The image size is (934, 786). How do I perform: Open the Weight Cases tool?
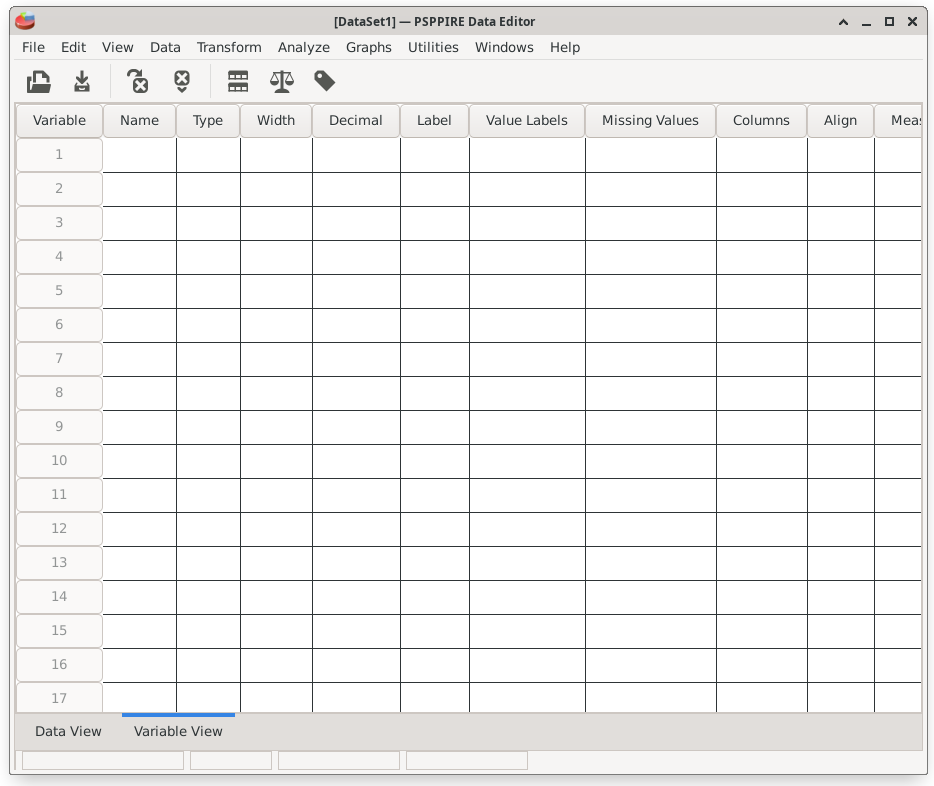pyautogui.click(x=281, y=81)
